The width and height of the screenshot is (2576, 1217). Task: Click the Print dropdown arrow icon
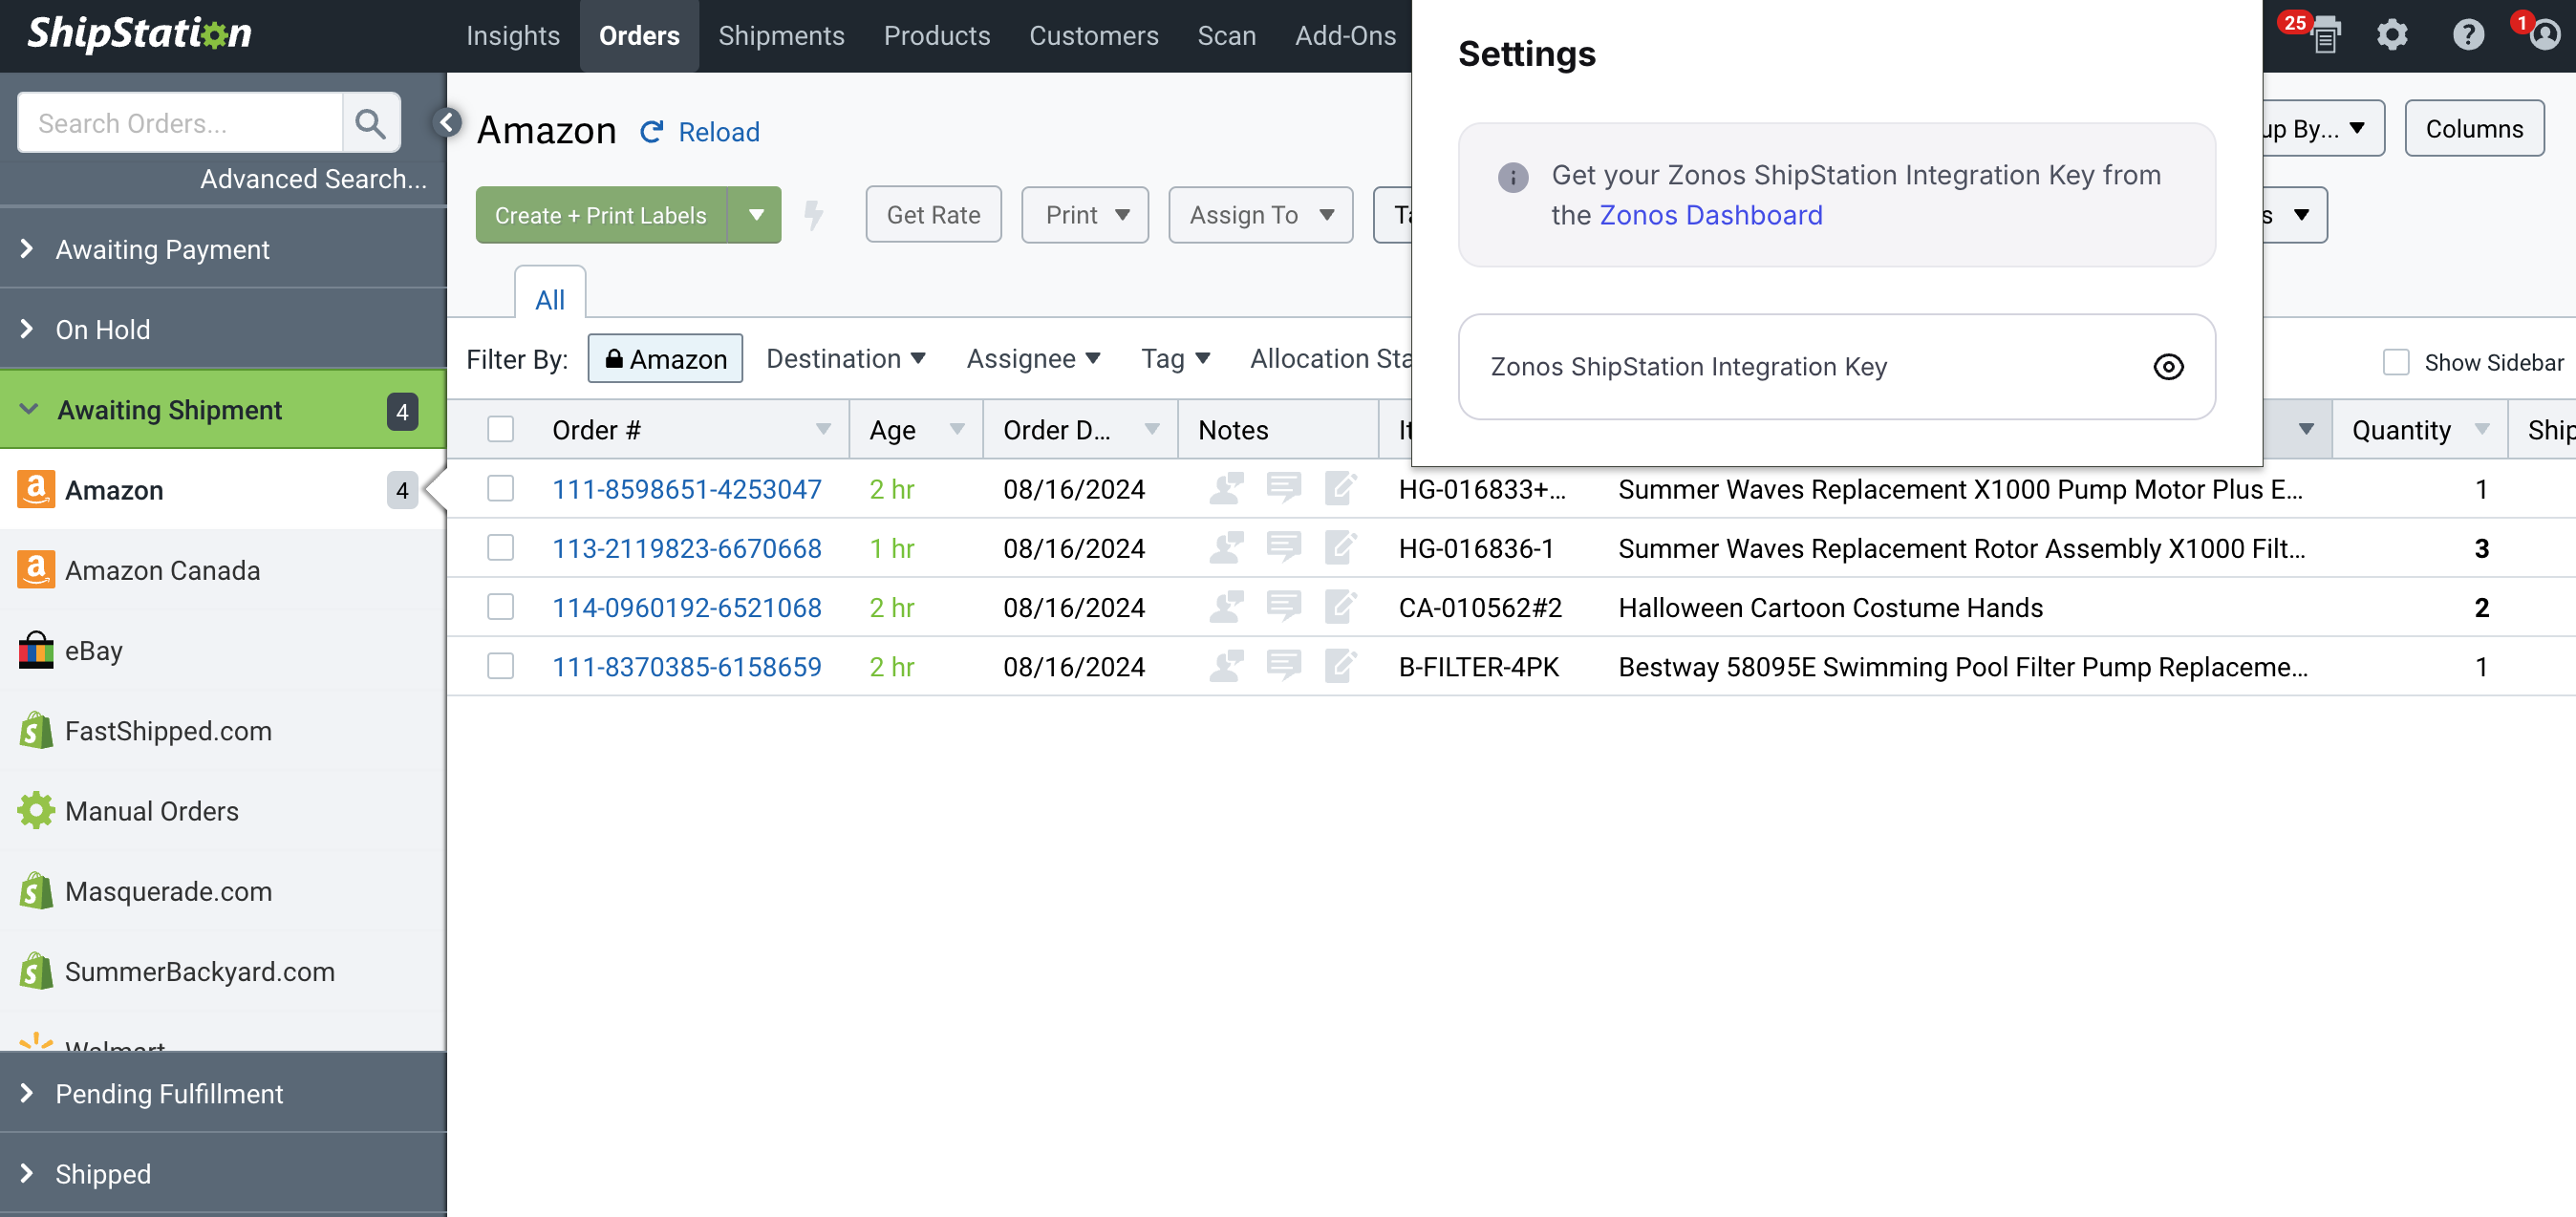pos(1122,214)
